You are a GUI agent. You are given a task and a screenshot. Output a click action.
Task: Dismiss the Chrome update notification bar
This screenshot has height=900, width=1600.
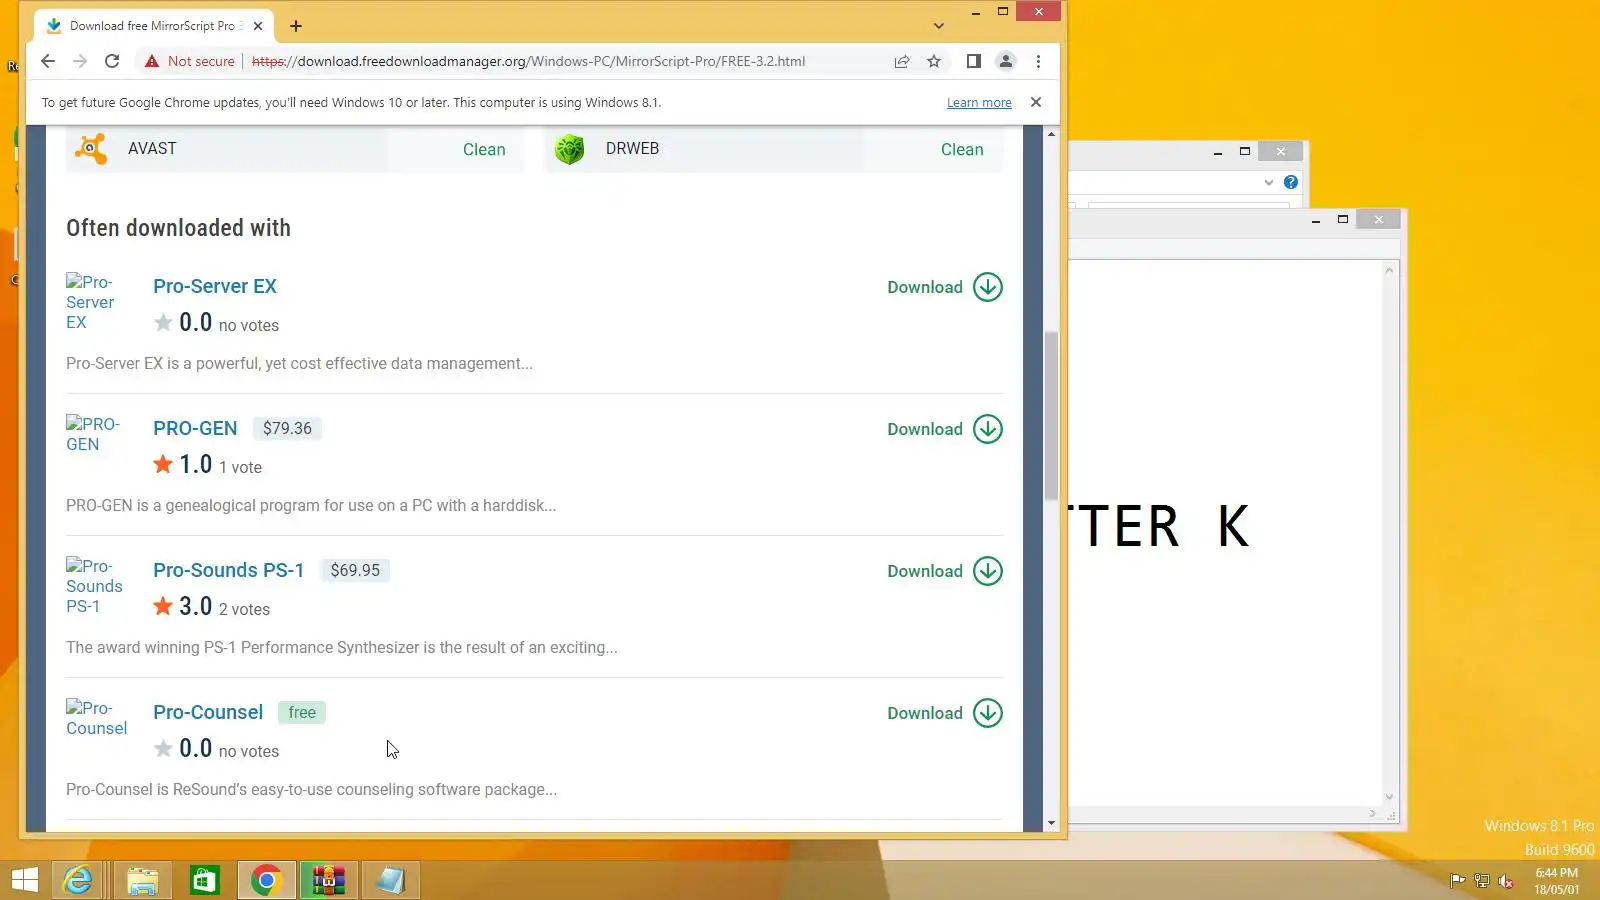1036,102
